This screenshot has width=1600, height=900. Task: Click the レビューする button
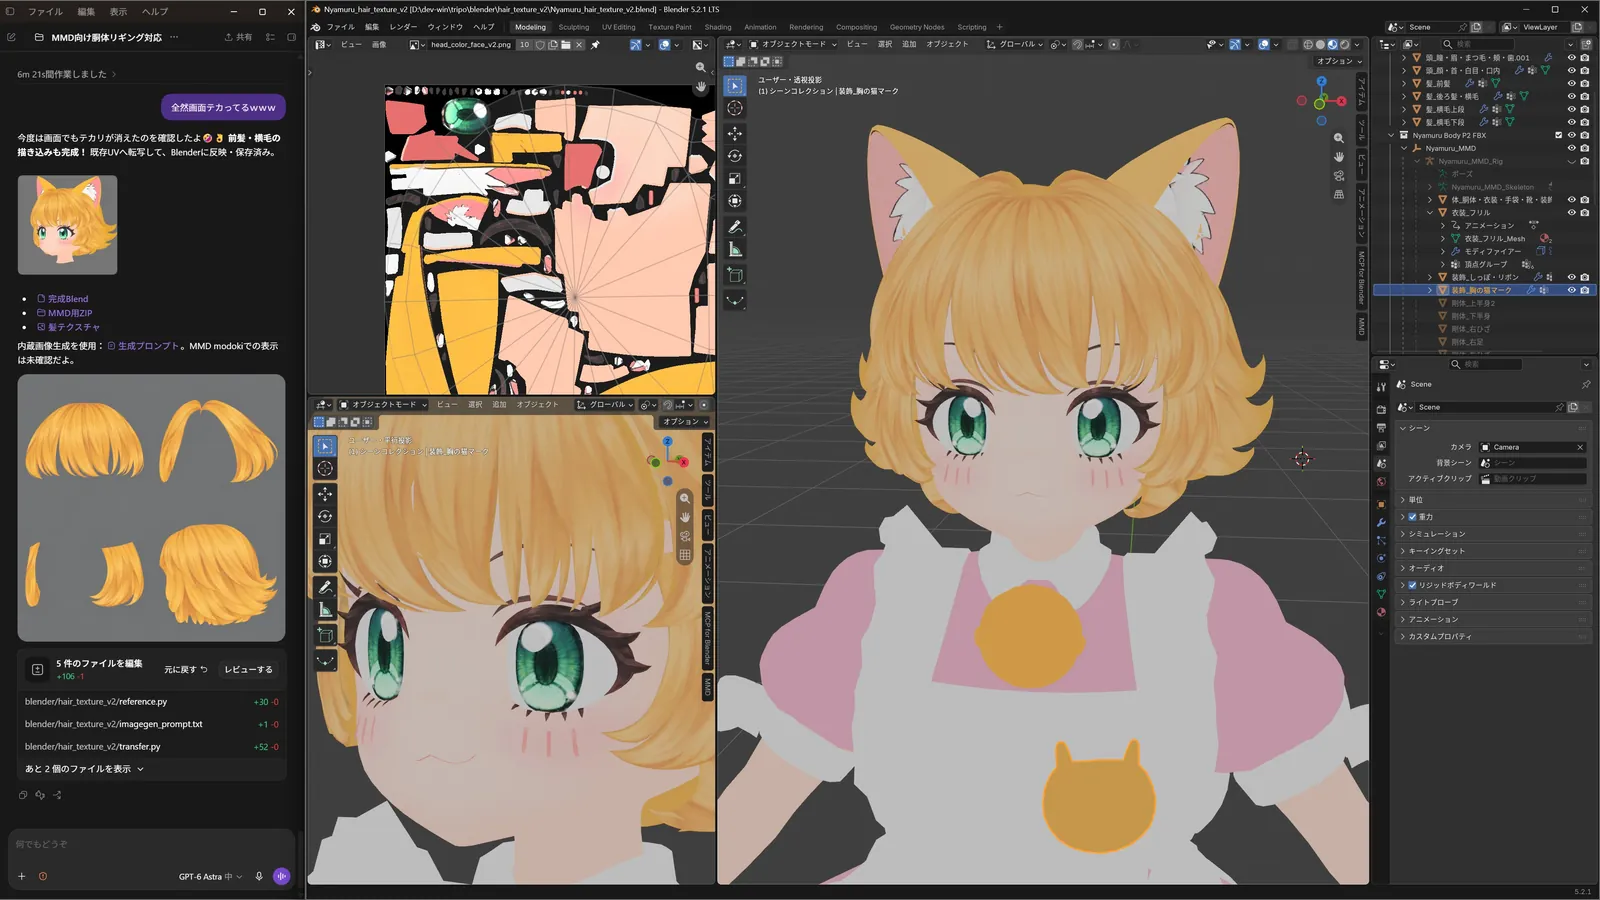tap(248, 669)
